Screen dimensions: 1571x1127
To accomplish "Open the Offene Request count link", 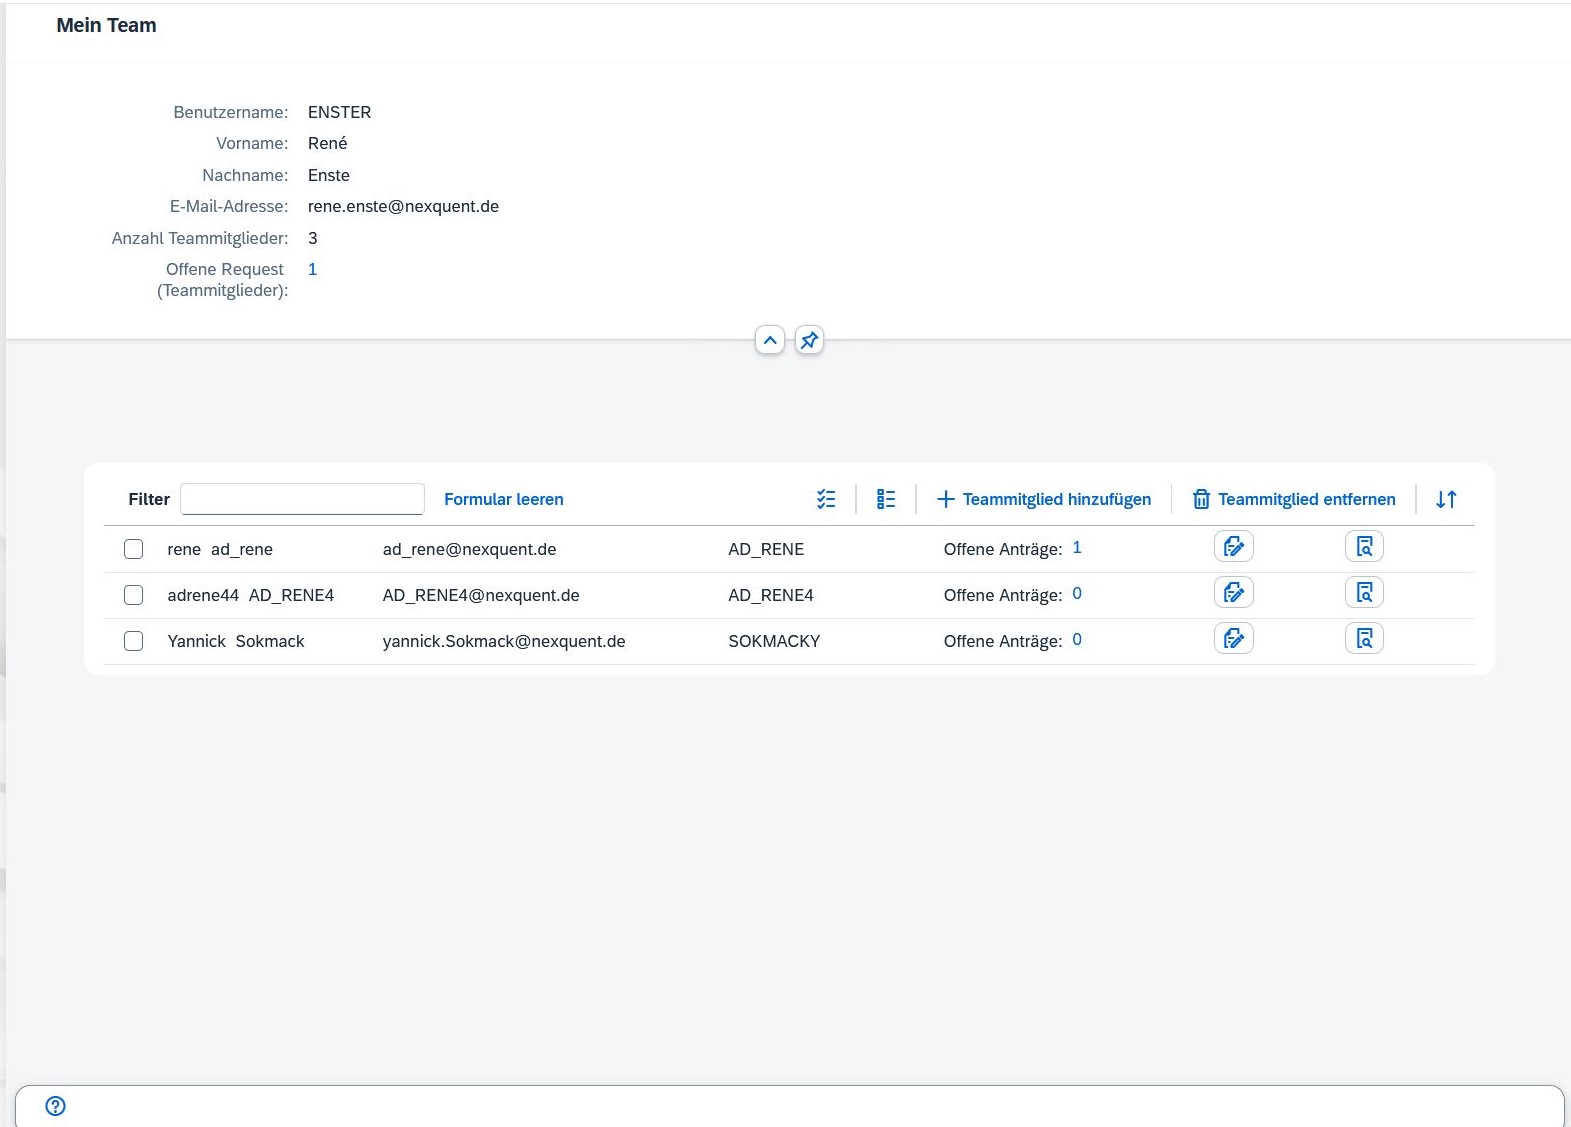I will click(x=313, y=269).
